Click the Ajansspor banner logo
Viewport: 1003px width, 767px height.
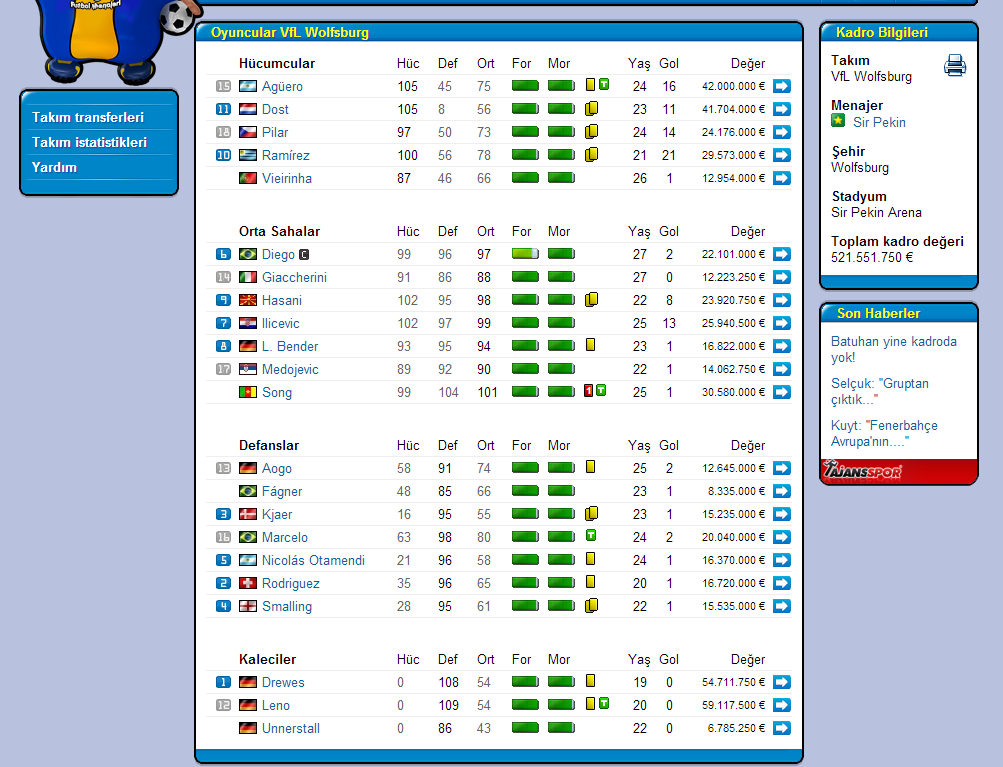[x=864, y=471]
